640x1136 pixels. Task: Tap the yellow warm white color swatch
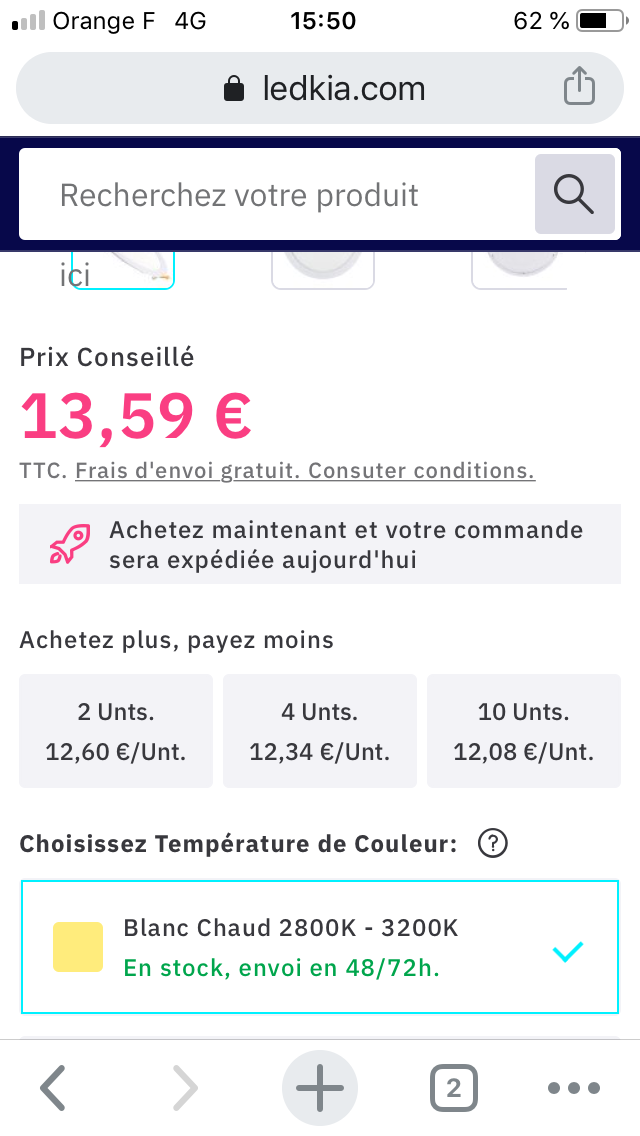78,947
